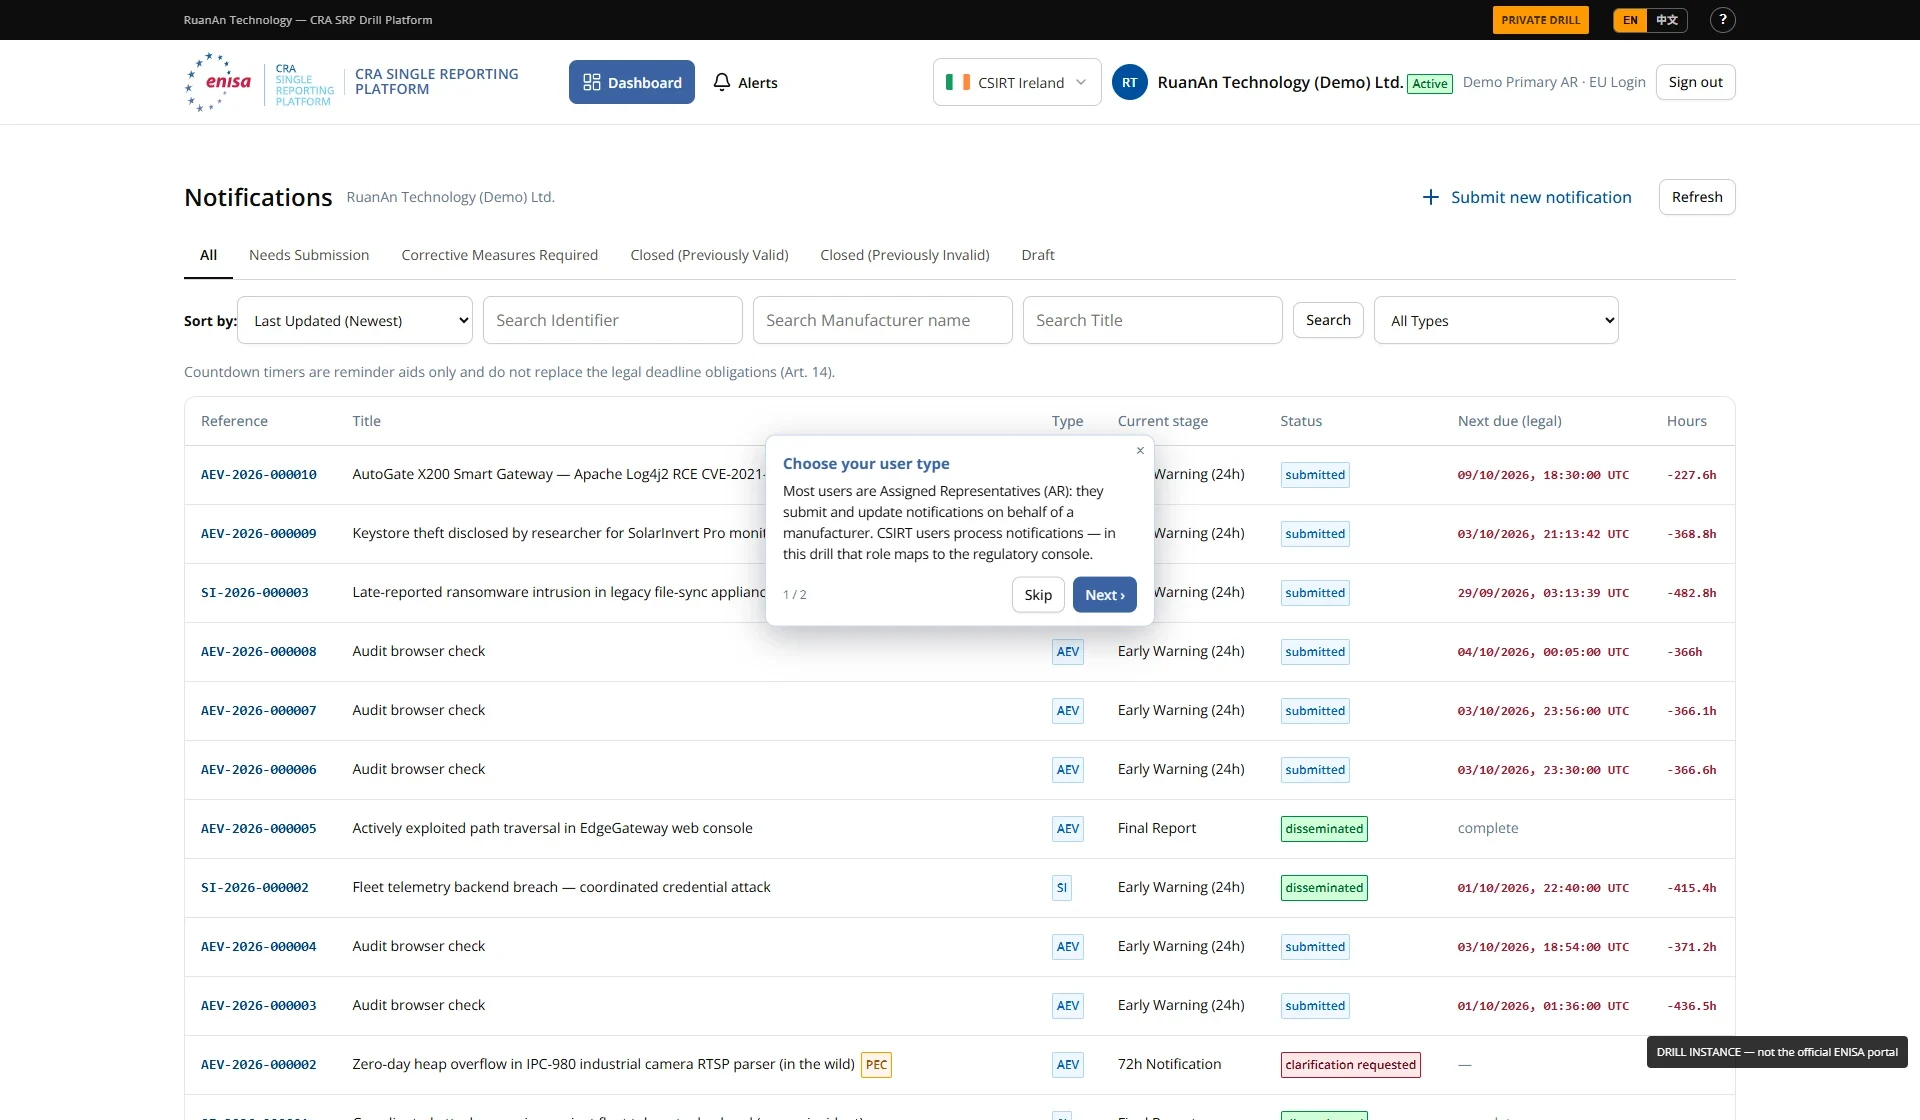Image resolution: width=1920 pixels, height=1120 pixels.
Task: Click the PRIVATE DRILL badge
Action: pos(1541,20)
